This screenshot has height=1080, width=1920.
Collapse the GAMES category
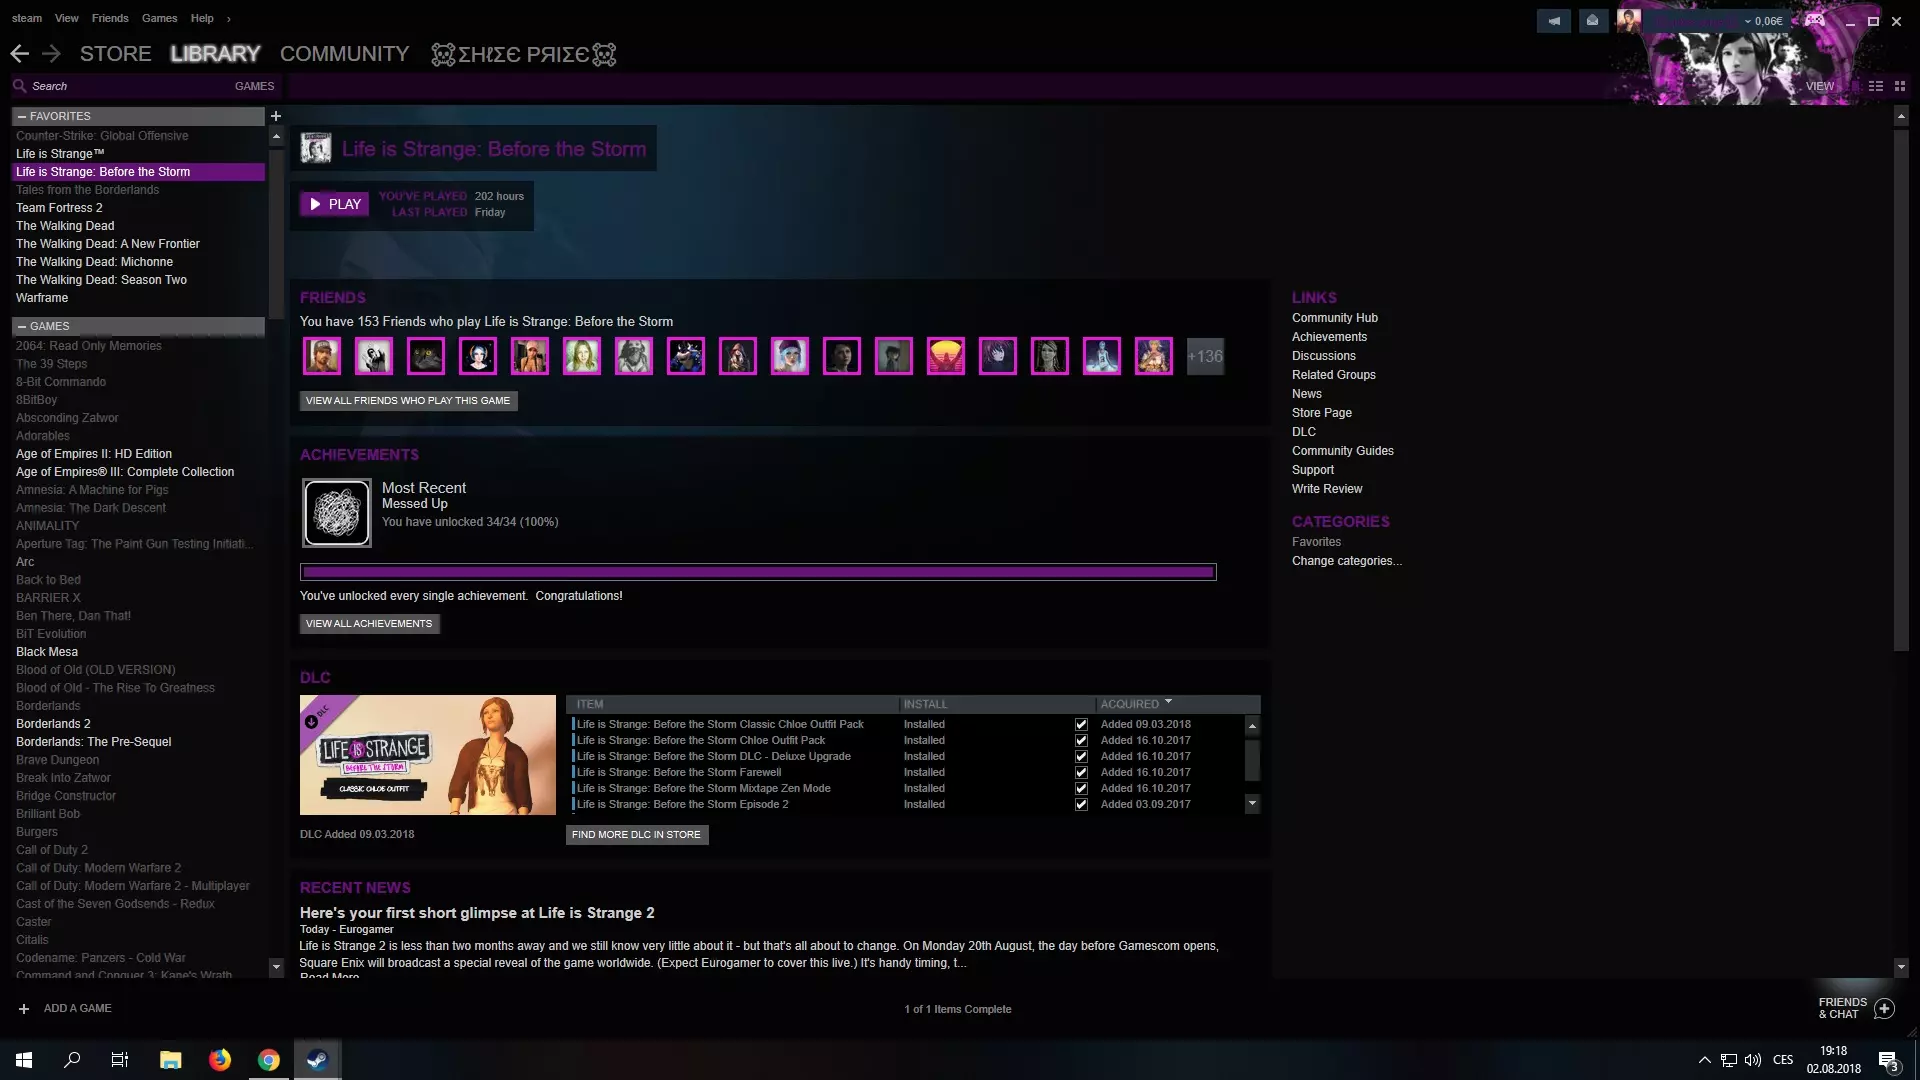[22, 326]
